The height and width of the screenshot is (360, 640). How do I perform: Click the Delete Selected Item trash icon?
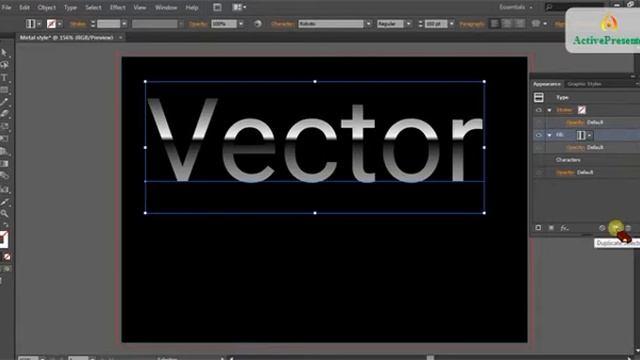pyautogui.click(x=629, y=228)
